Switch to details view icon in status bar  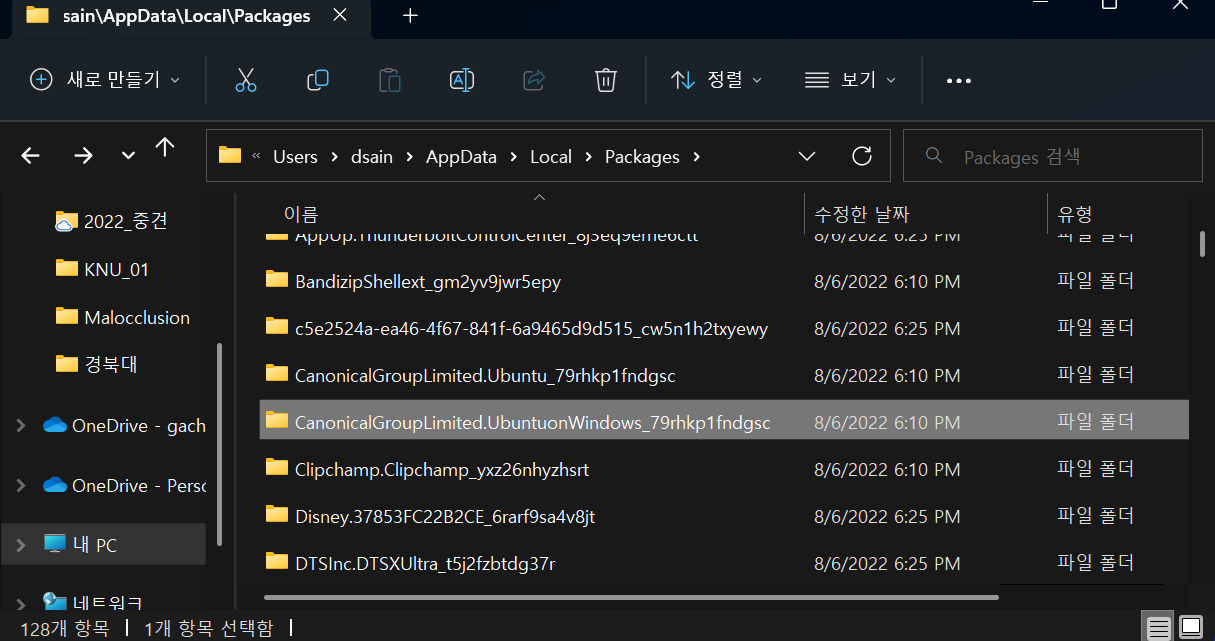[x=1158, y=628]
